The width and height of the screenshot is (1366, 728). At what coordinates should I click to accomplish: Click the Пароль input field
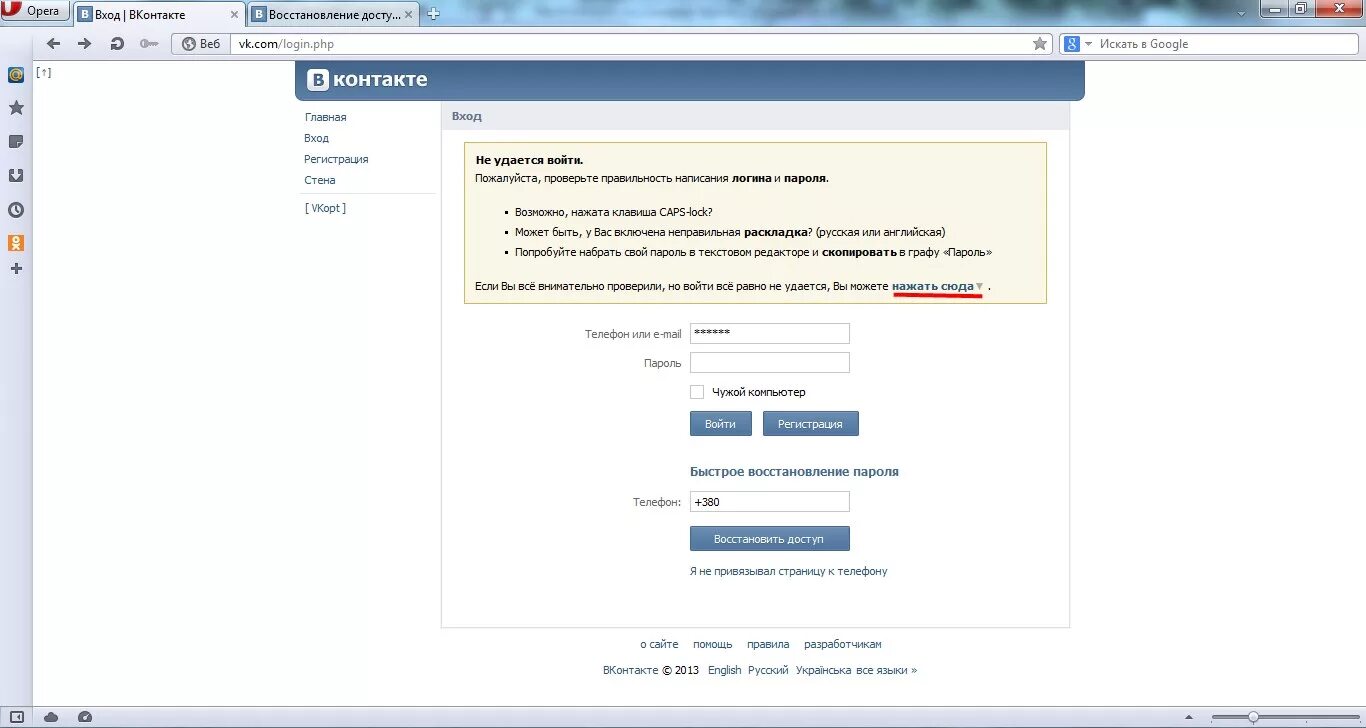click(x=770, y=363)
